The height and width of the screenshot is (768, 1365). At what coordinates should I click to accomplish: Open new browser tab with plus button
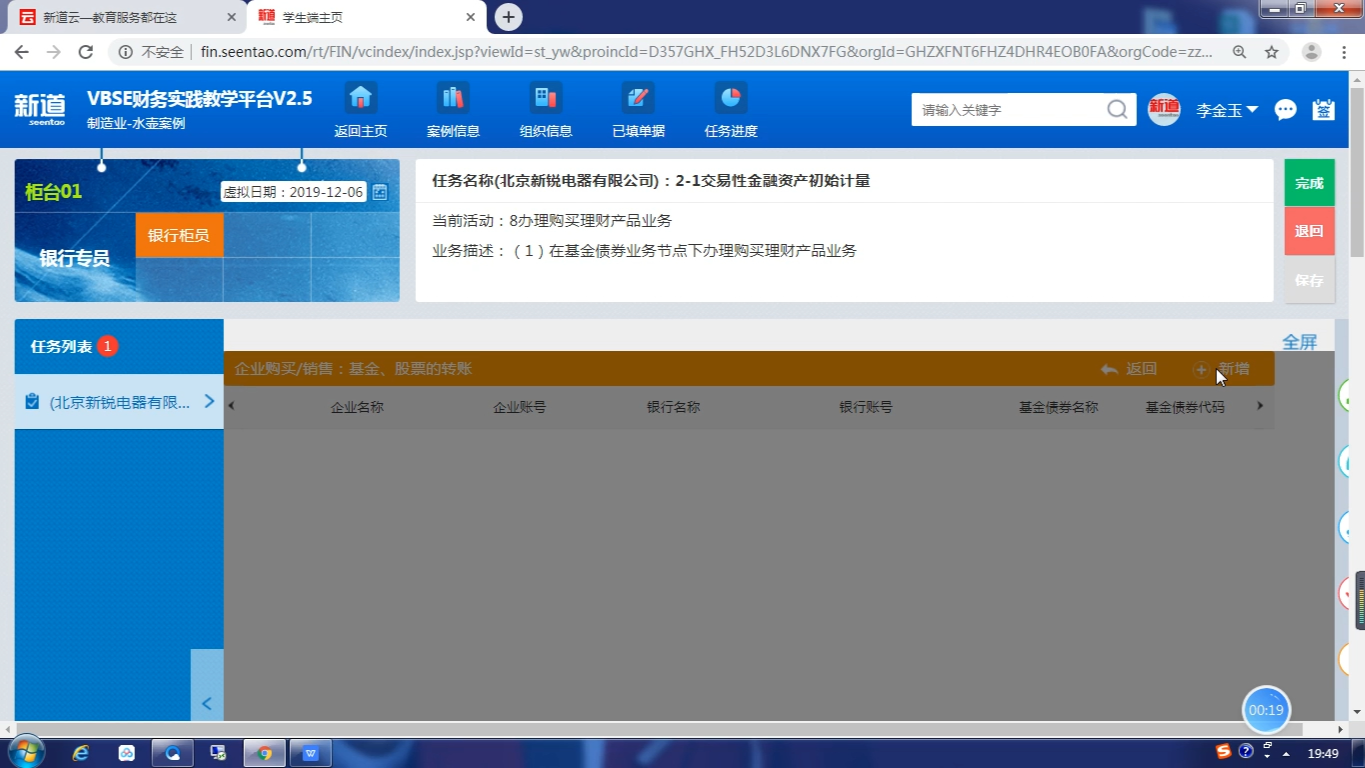[x=508, y=17]
